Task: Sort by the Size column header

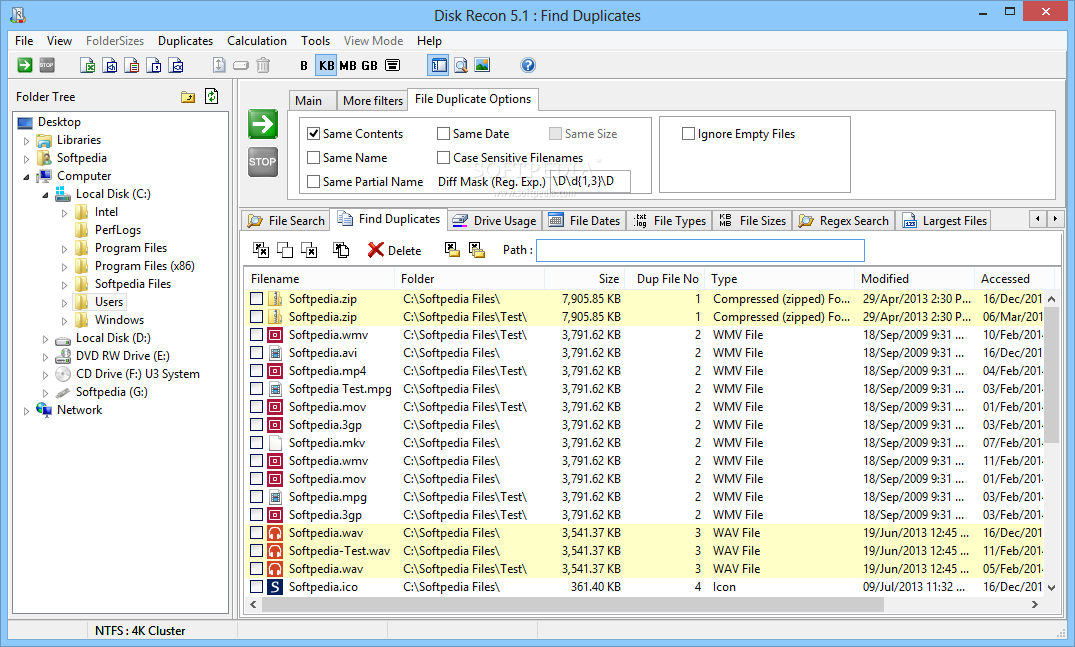Action: [x=583, y=279]
